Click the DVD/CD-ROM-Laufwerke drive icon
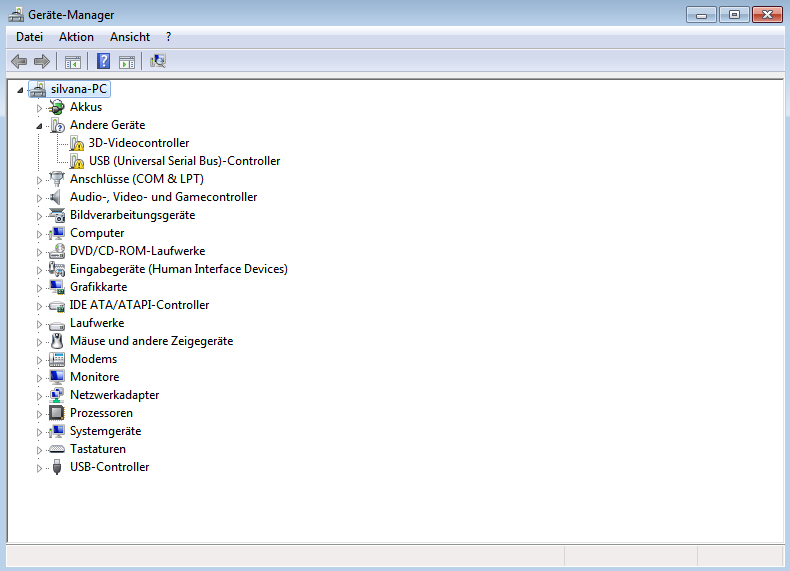Screen dimensions: 790x571 (57, 251)
